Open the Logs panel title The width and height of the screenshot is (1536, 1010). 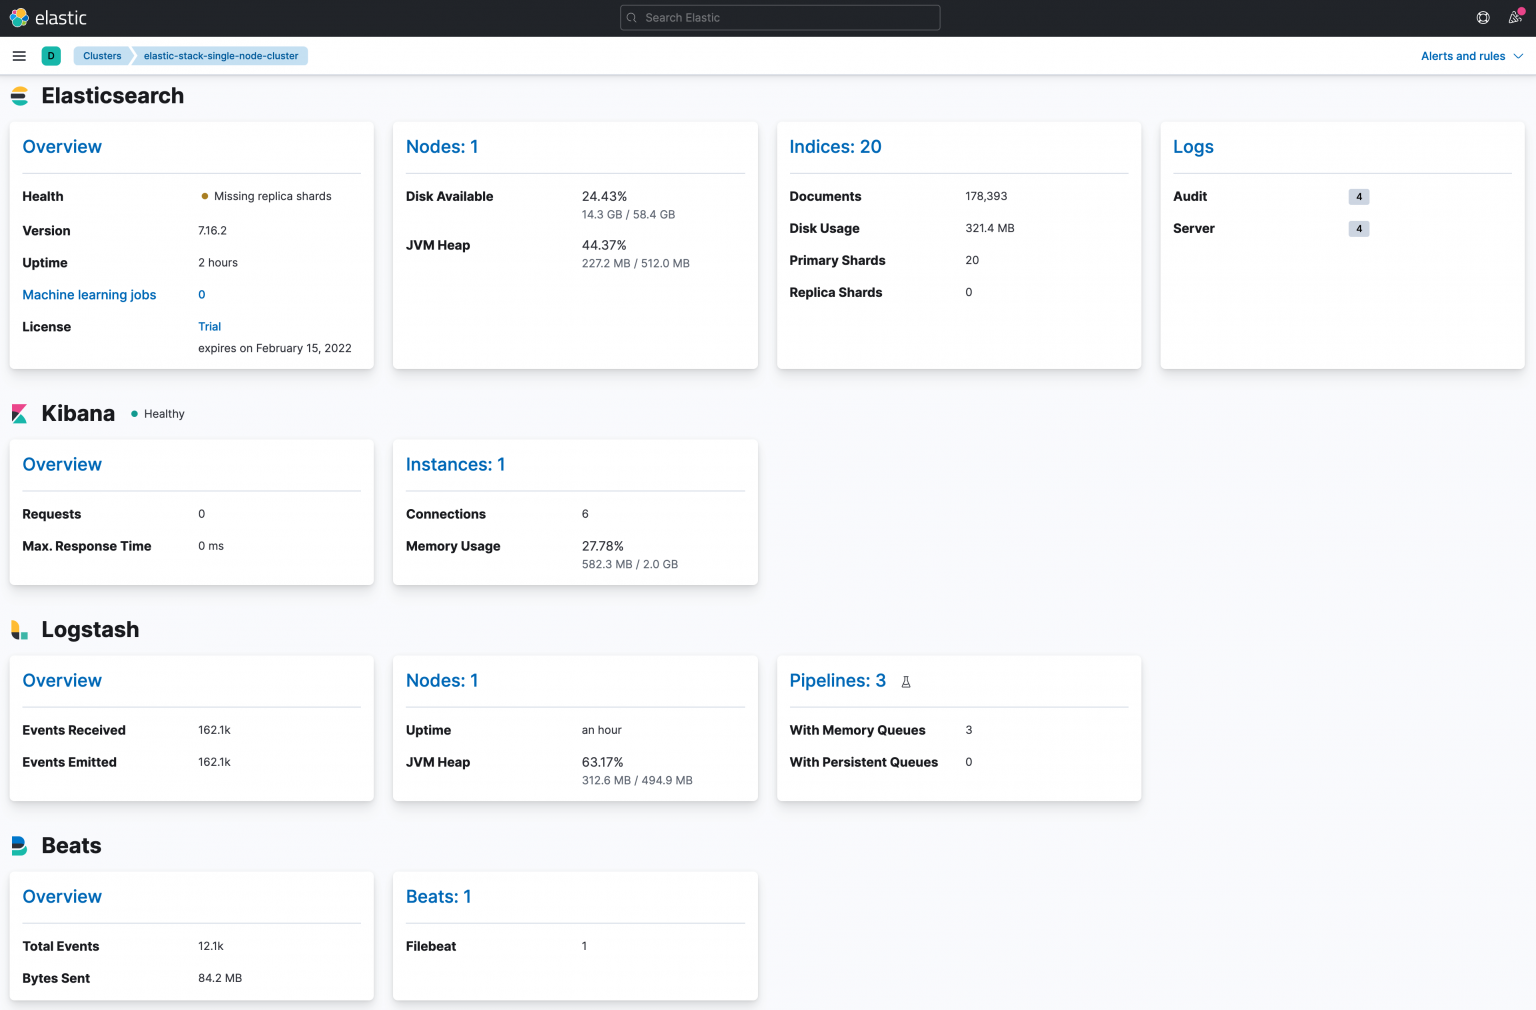1193,147
